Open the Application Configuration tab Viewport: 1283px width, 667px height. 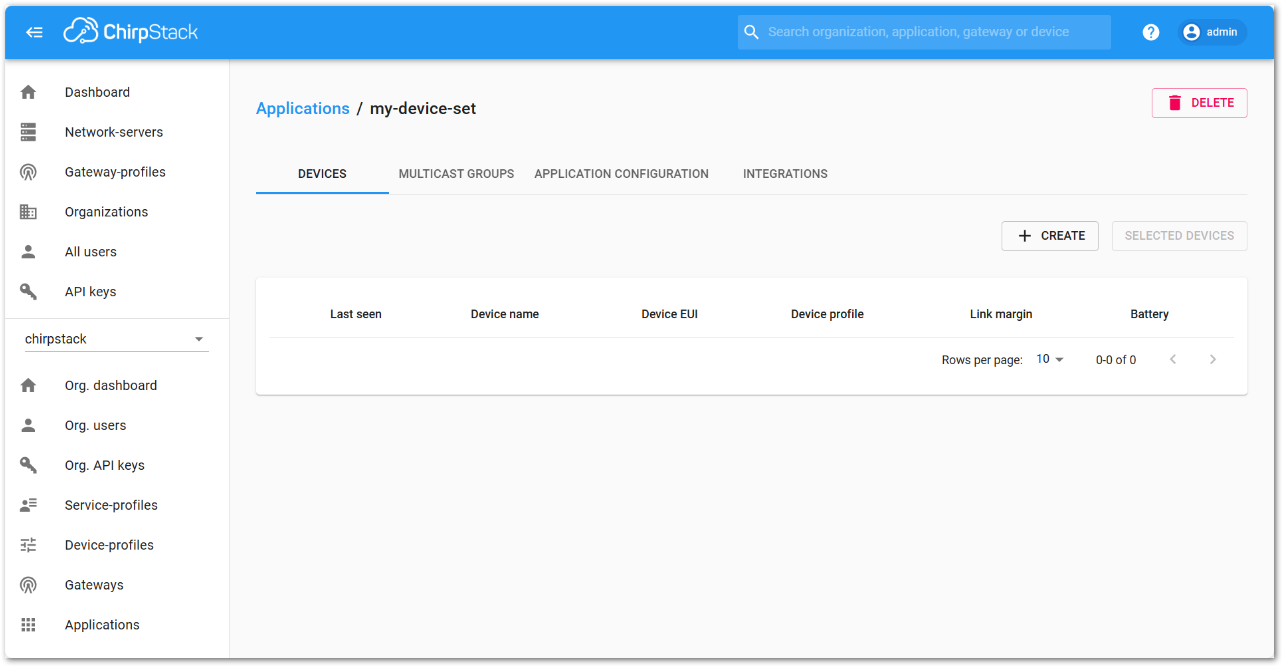pyautogui.click(x=621, y=174)
